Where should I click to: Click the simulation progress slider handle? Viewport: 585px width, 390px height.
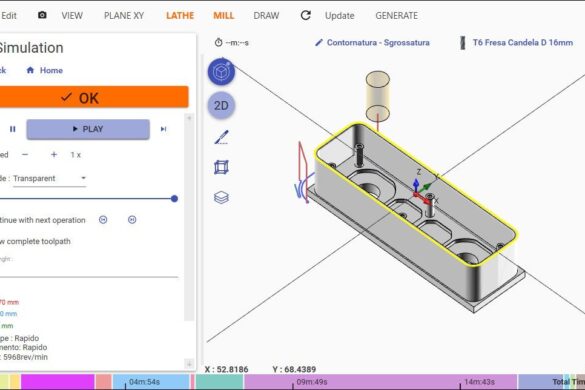pyautogui.click(x=174, y=199)
